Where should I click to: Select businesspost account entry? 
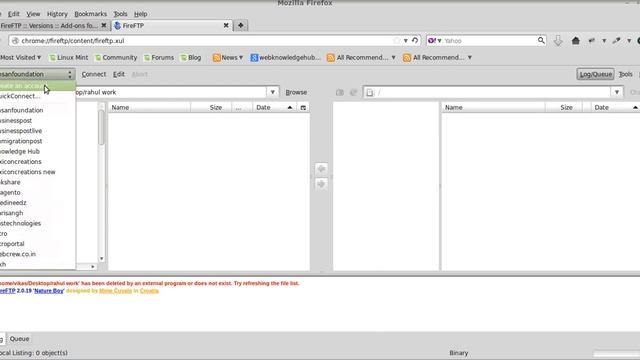pyautogui.click(x=38, y=120)
